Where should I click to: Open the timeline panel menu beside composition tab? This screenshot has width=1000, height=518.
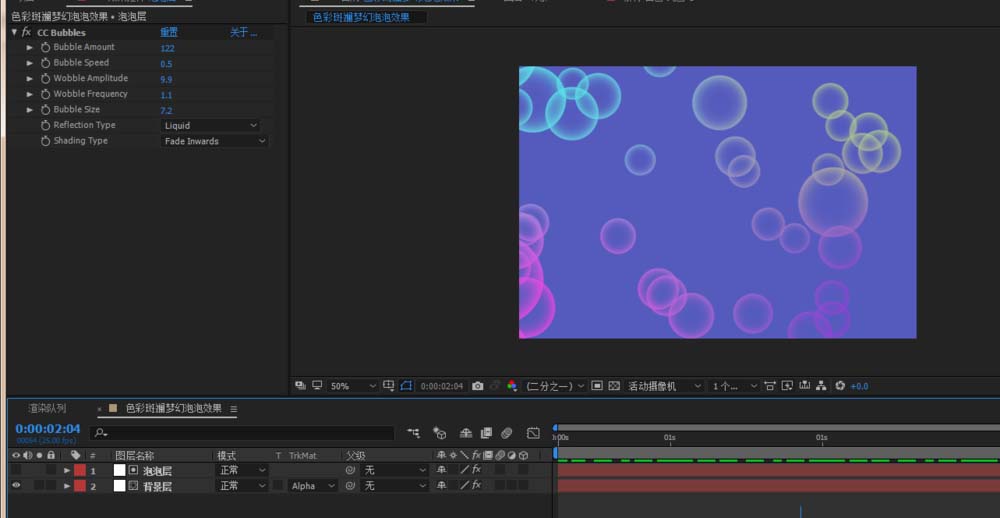(234, 409)
